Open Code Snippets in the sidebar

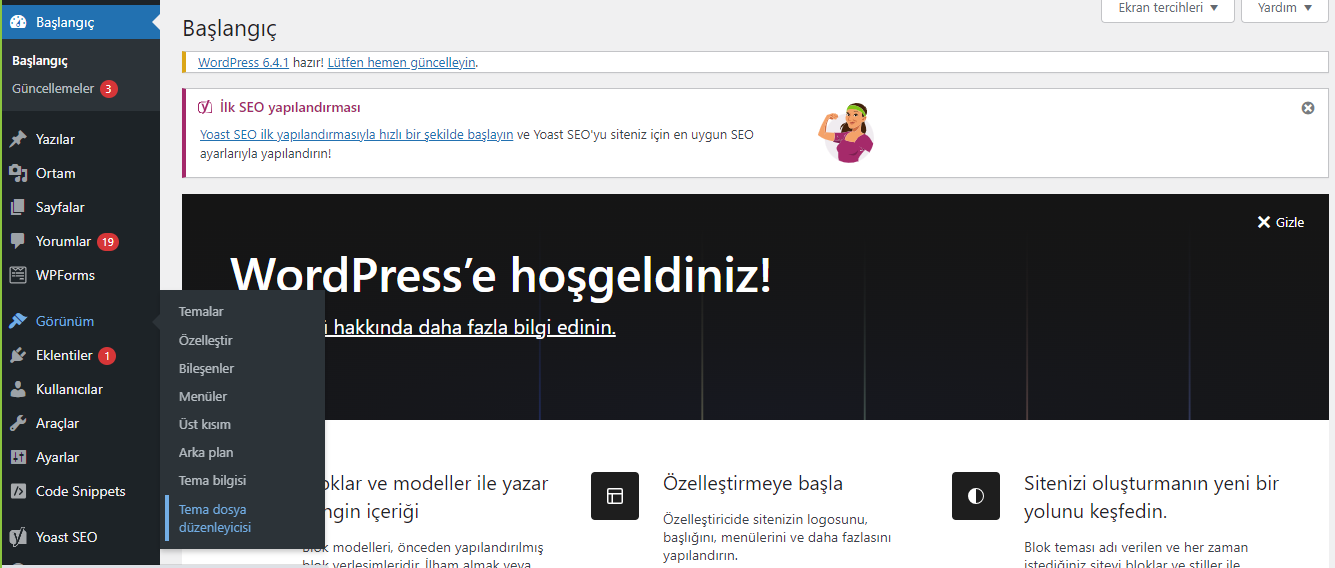(80, 491)
